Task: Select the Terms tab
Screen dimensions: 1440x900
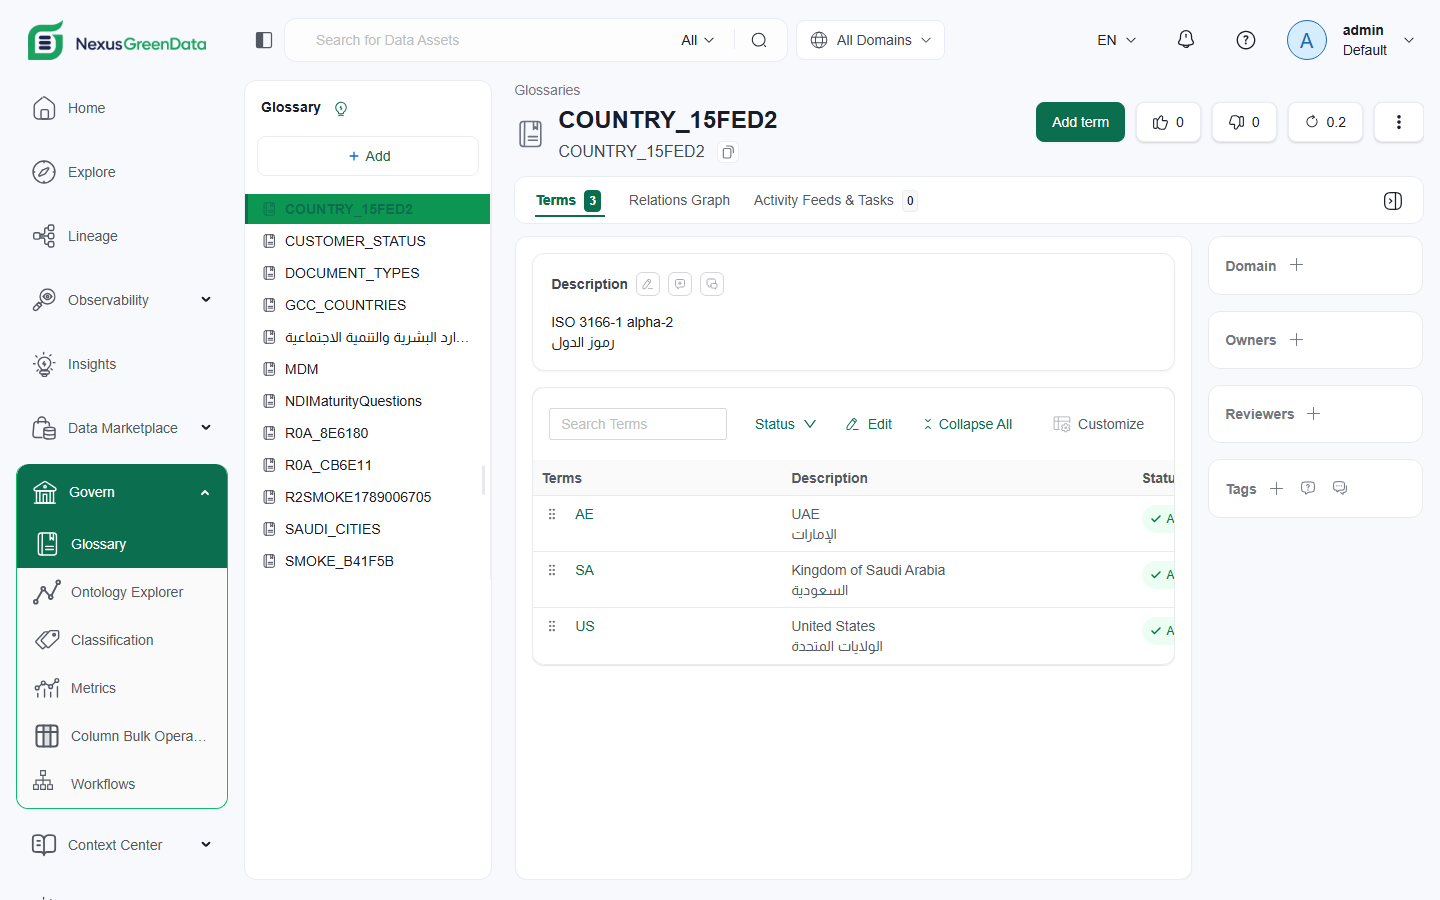Action: (568, 200)
